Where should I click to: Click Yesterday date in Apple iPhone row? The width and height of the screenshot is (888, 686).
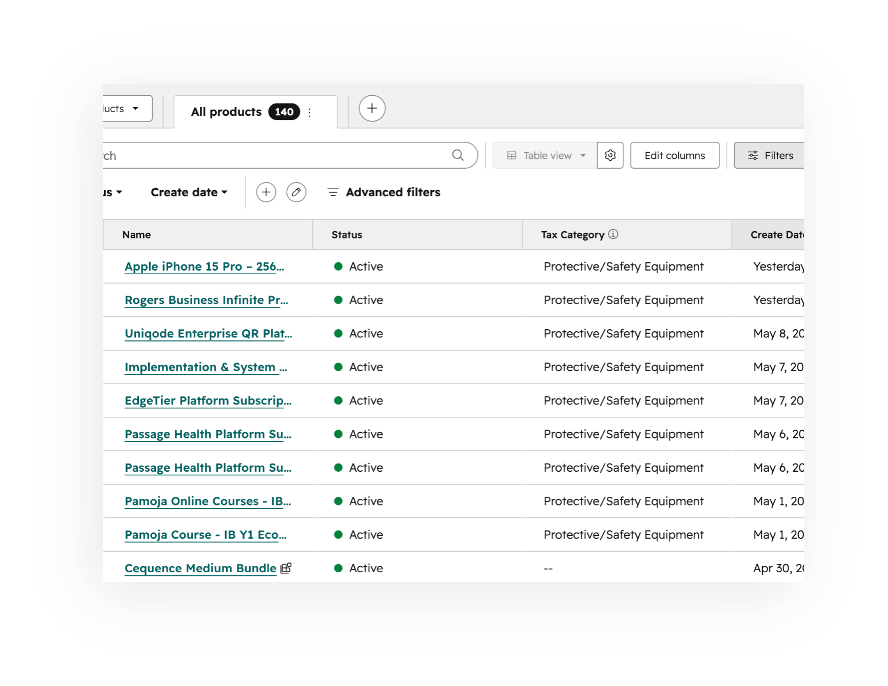(778, 266)
